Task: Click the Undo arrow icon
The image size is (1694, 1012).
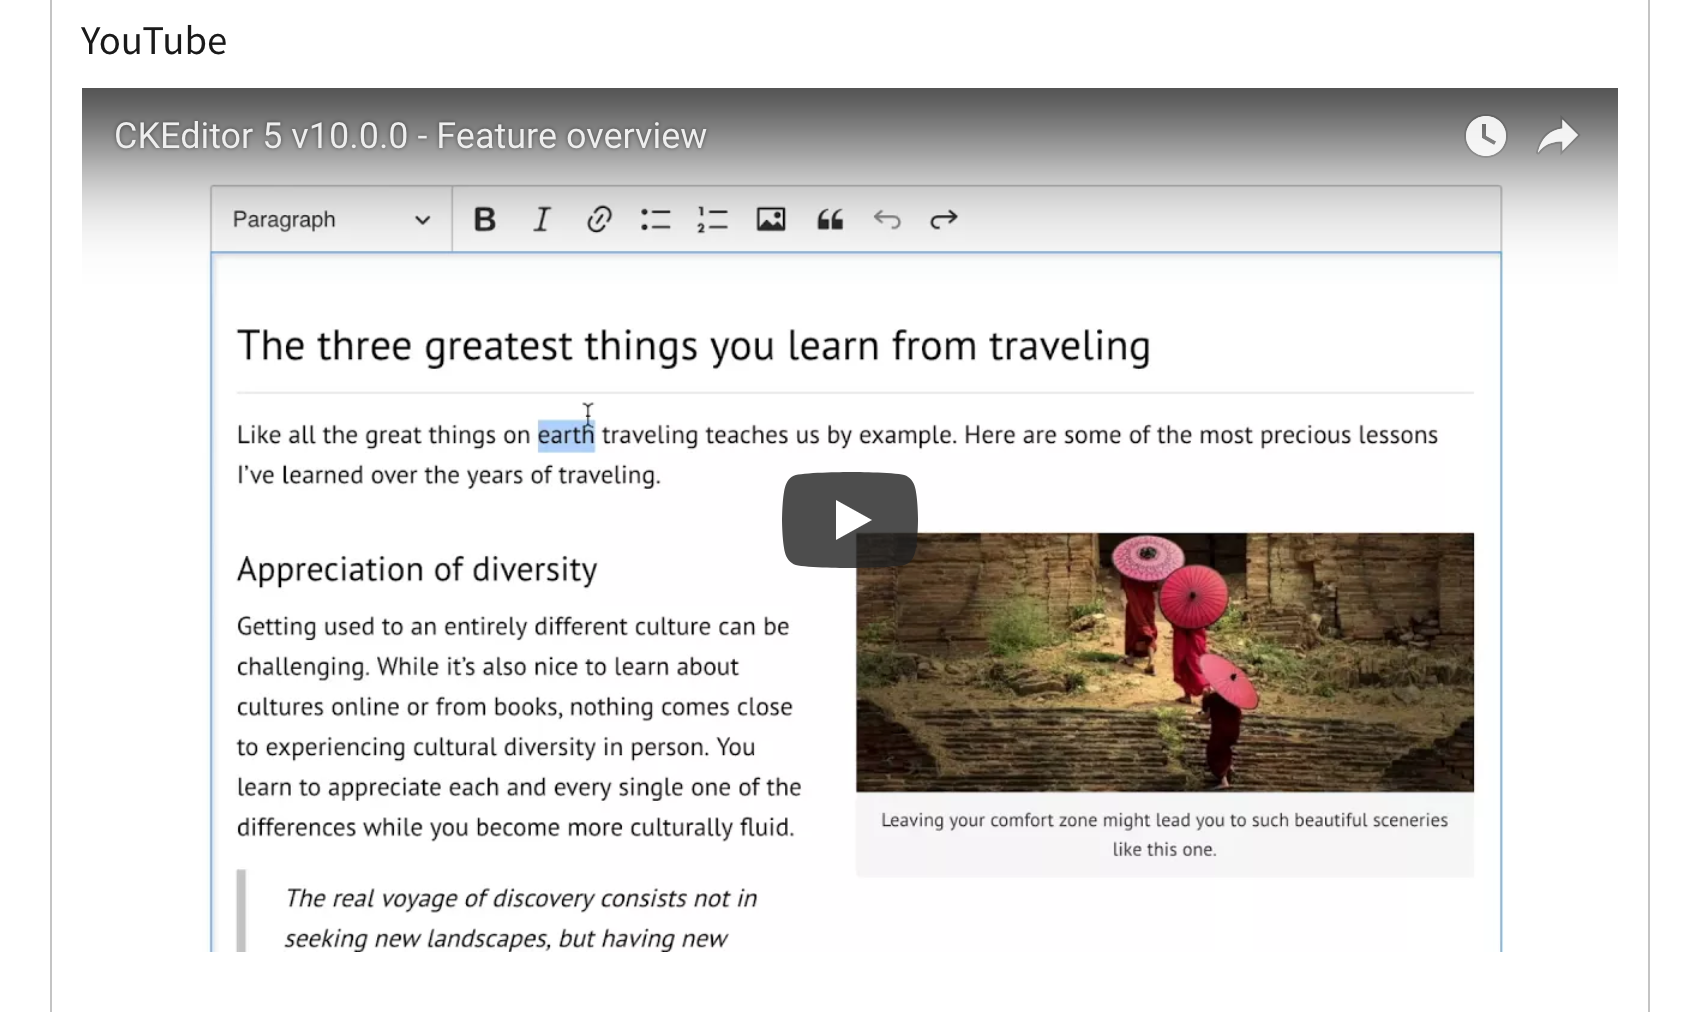Action: (x=887, y=219)
